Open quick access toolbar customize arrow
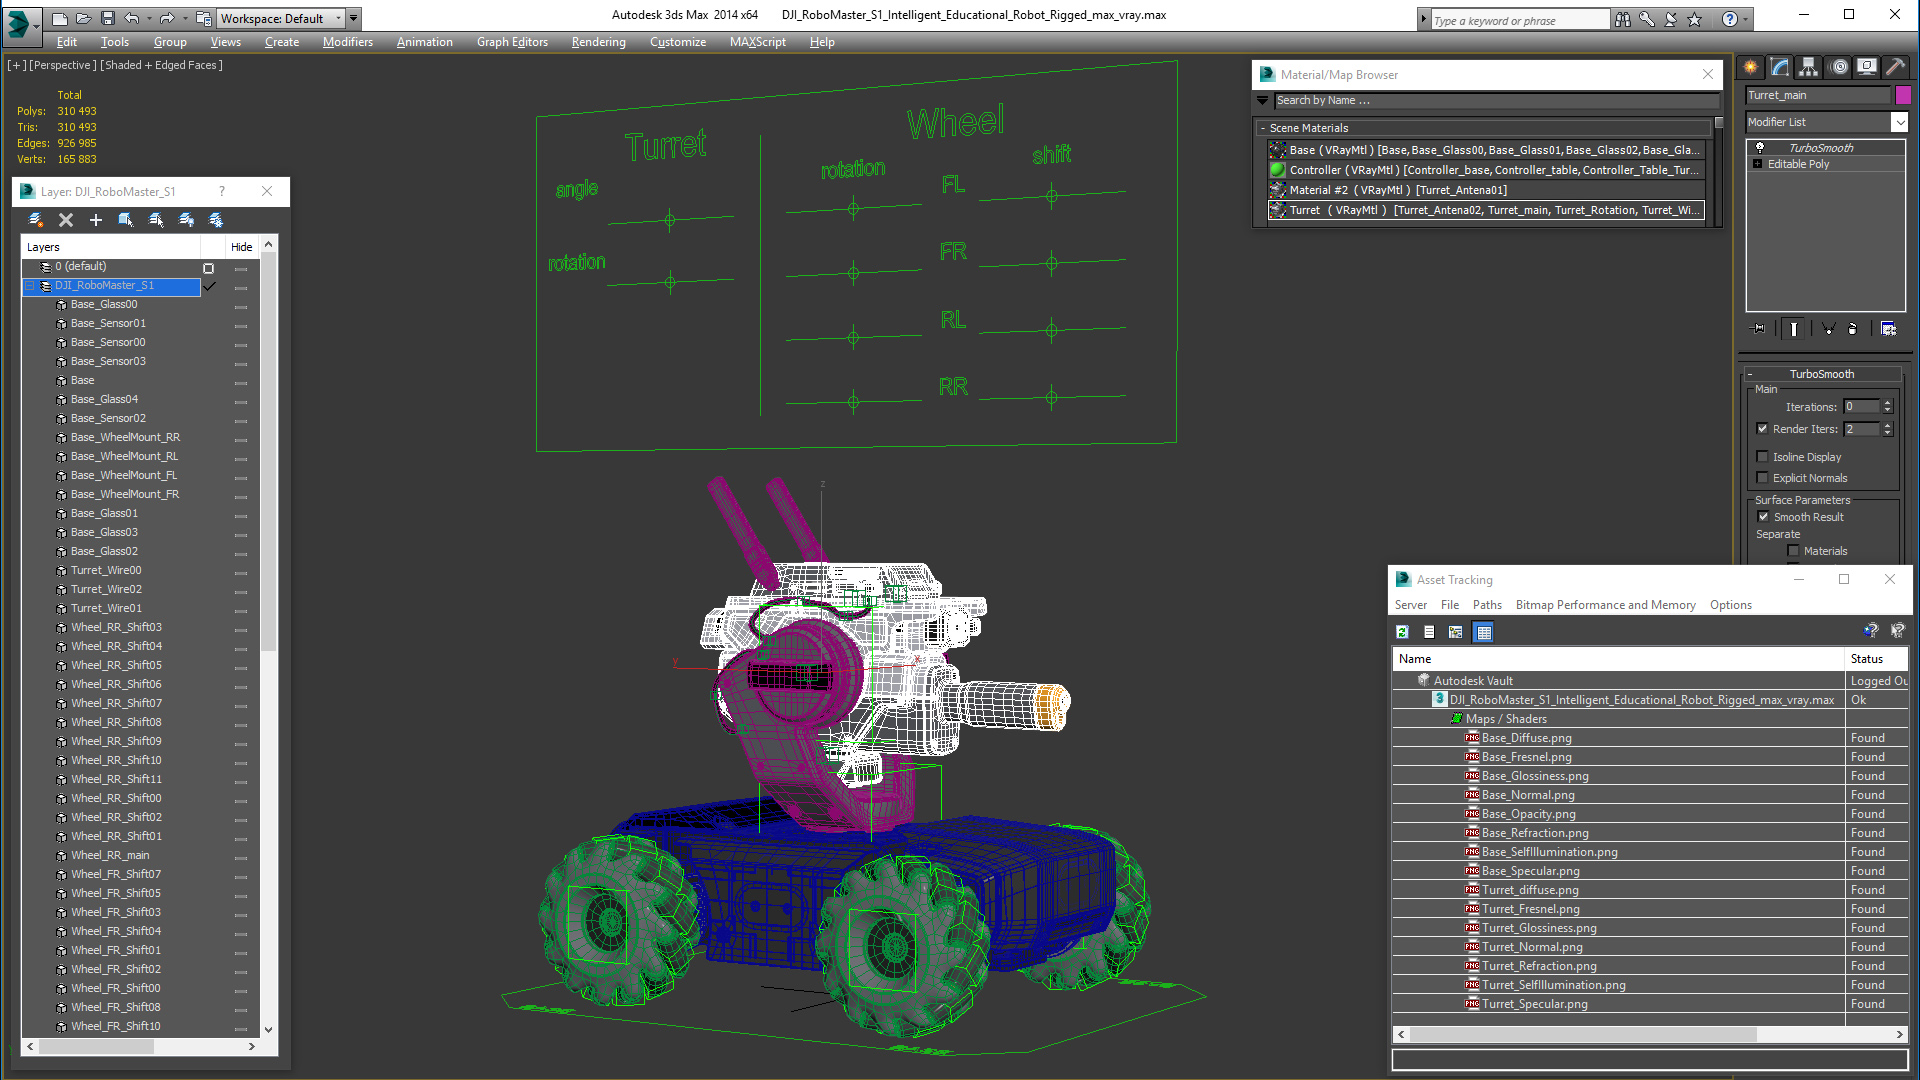Image resolution: width=1920 pixels, height=1080 pixels. coord(354,18)
